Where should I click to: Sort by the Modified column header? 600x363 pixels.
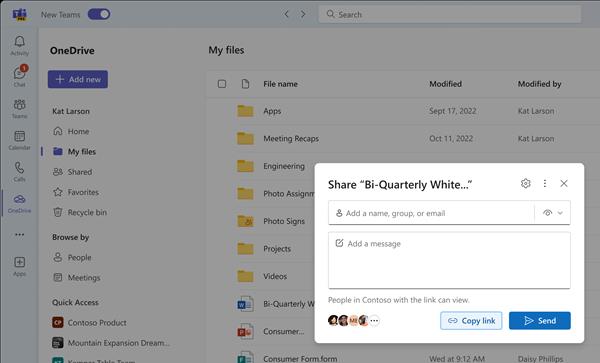tap(445, 84)
